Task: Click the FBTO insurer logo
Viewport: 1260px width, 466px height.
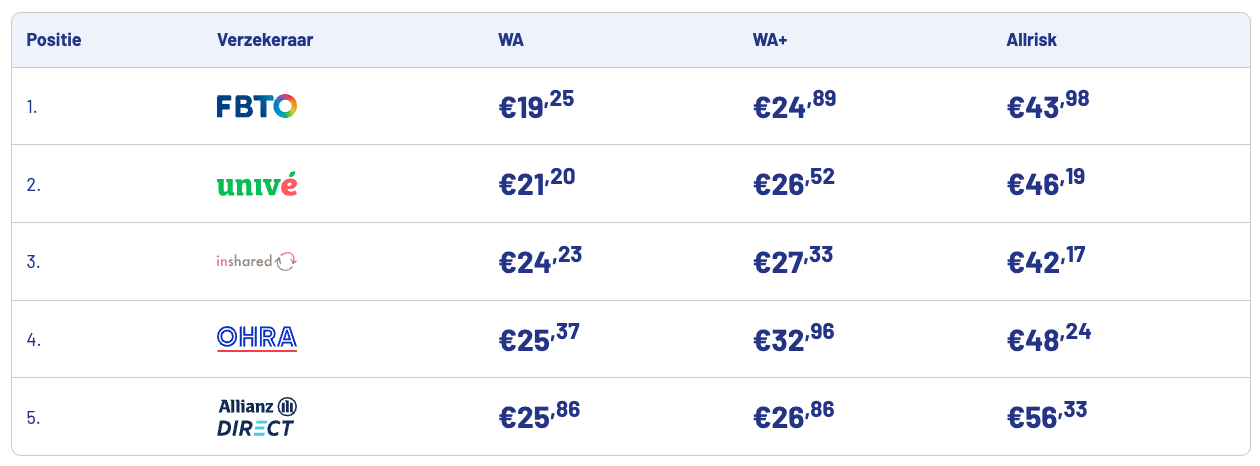Action: (x=257, y=106)
